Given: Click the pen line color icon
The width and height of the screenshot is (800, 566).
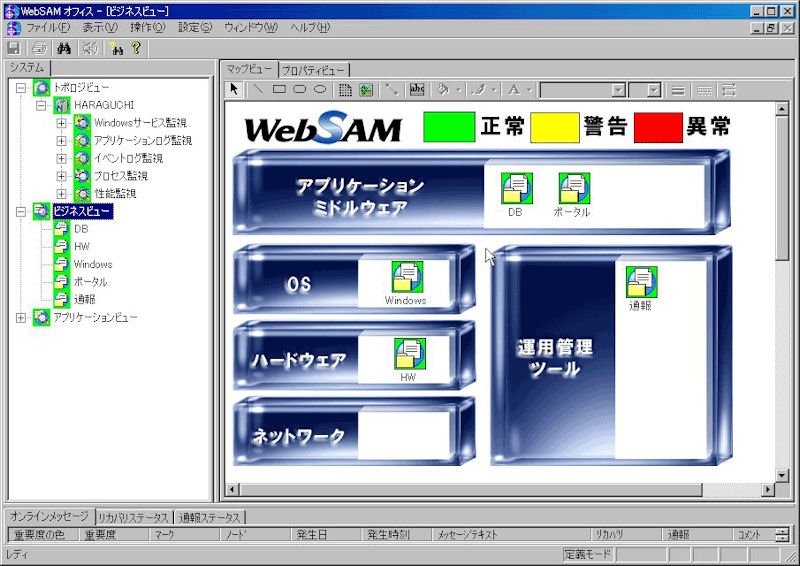Looking at the screenshot, I should pos(478,90).
